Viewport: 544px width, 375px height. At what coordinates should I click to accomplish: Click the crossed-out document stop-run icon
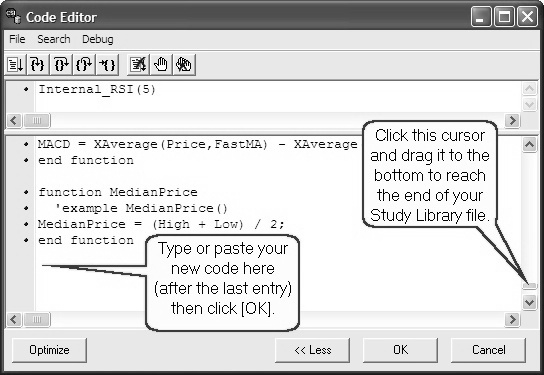138,65
